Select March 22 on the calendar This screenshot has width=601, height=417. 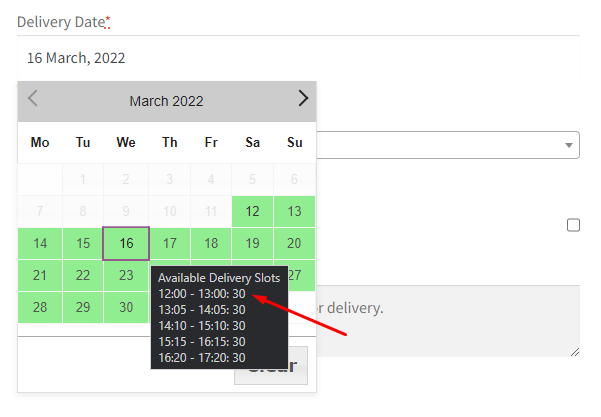(x=83, y=275)
